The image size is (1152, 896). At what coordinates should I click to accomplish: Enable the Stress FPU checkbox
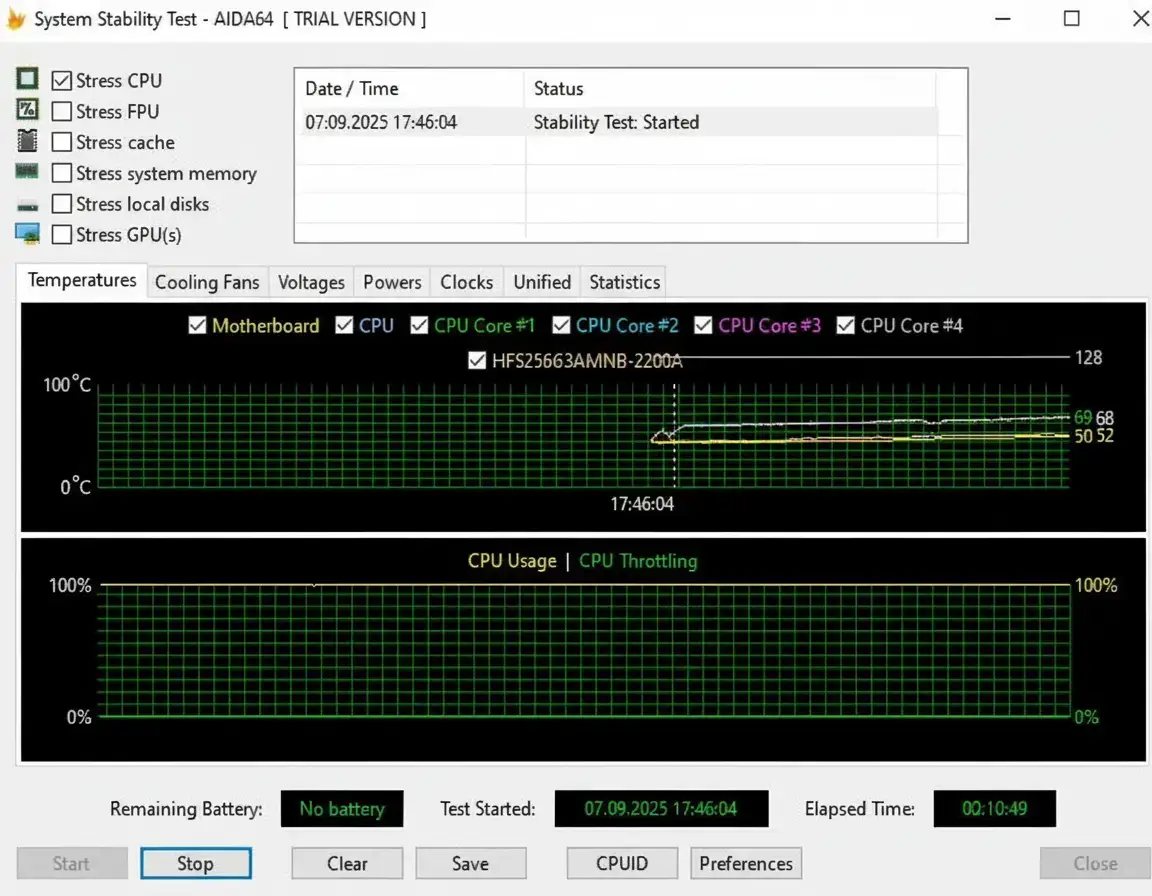pos(62,111)
